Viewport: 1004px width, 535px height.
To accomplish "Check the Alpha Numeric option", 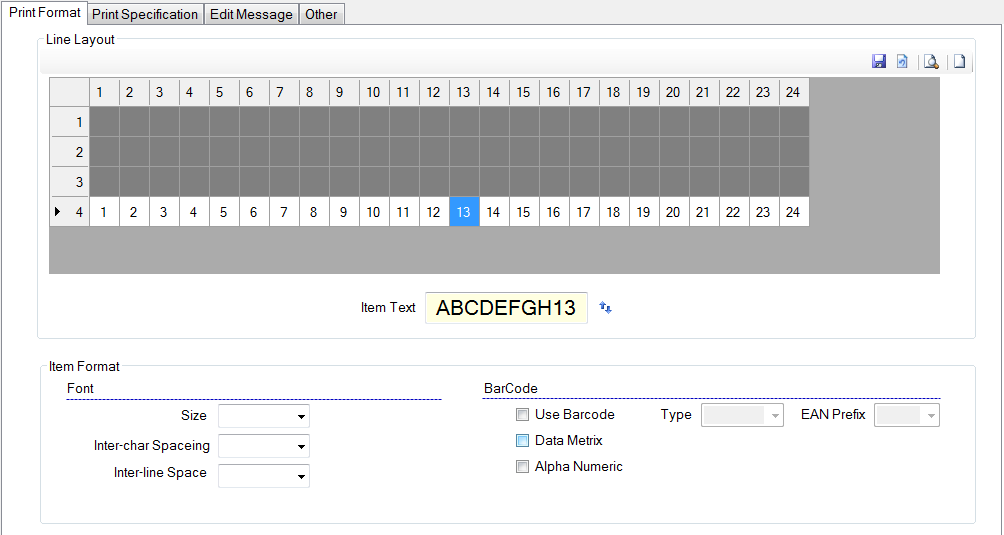I will tap(522, 467).
